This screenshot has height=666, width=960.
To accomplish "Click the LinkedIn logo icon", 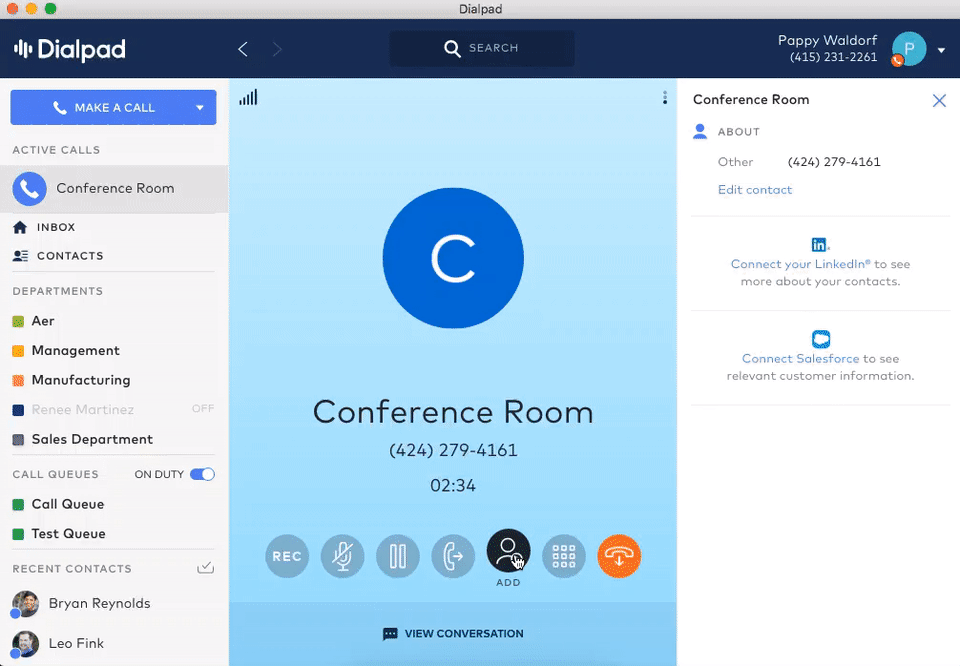I will [819, 245].
